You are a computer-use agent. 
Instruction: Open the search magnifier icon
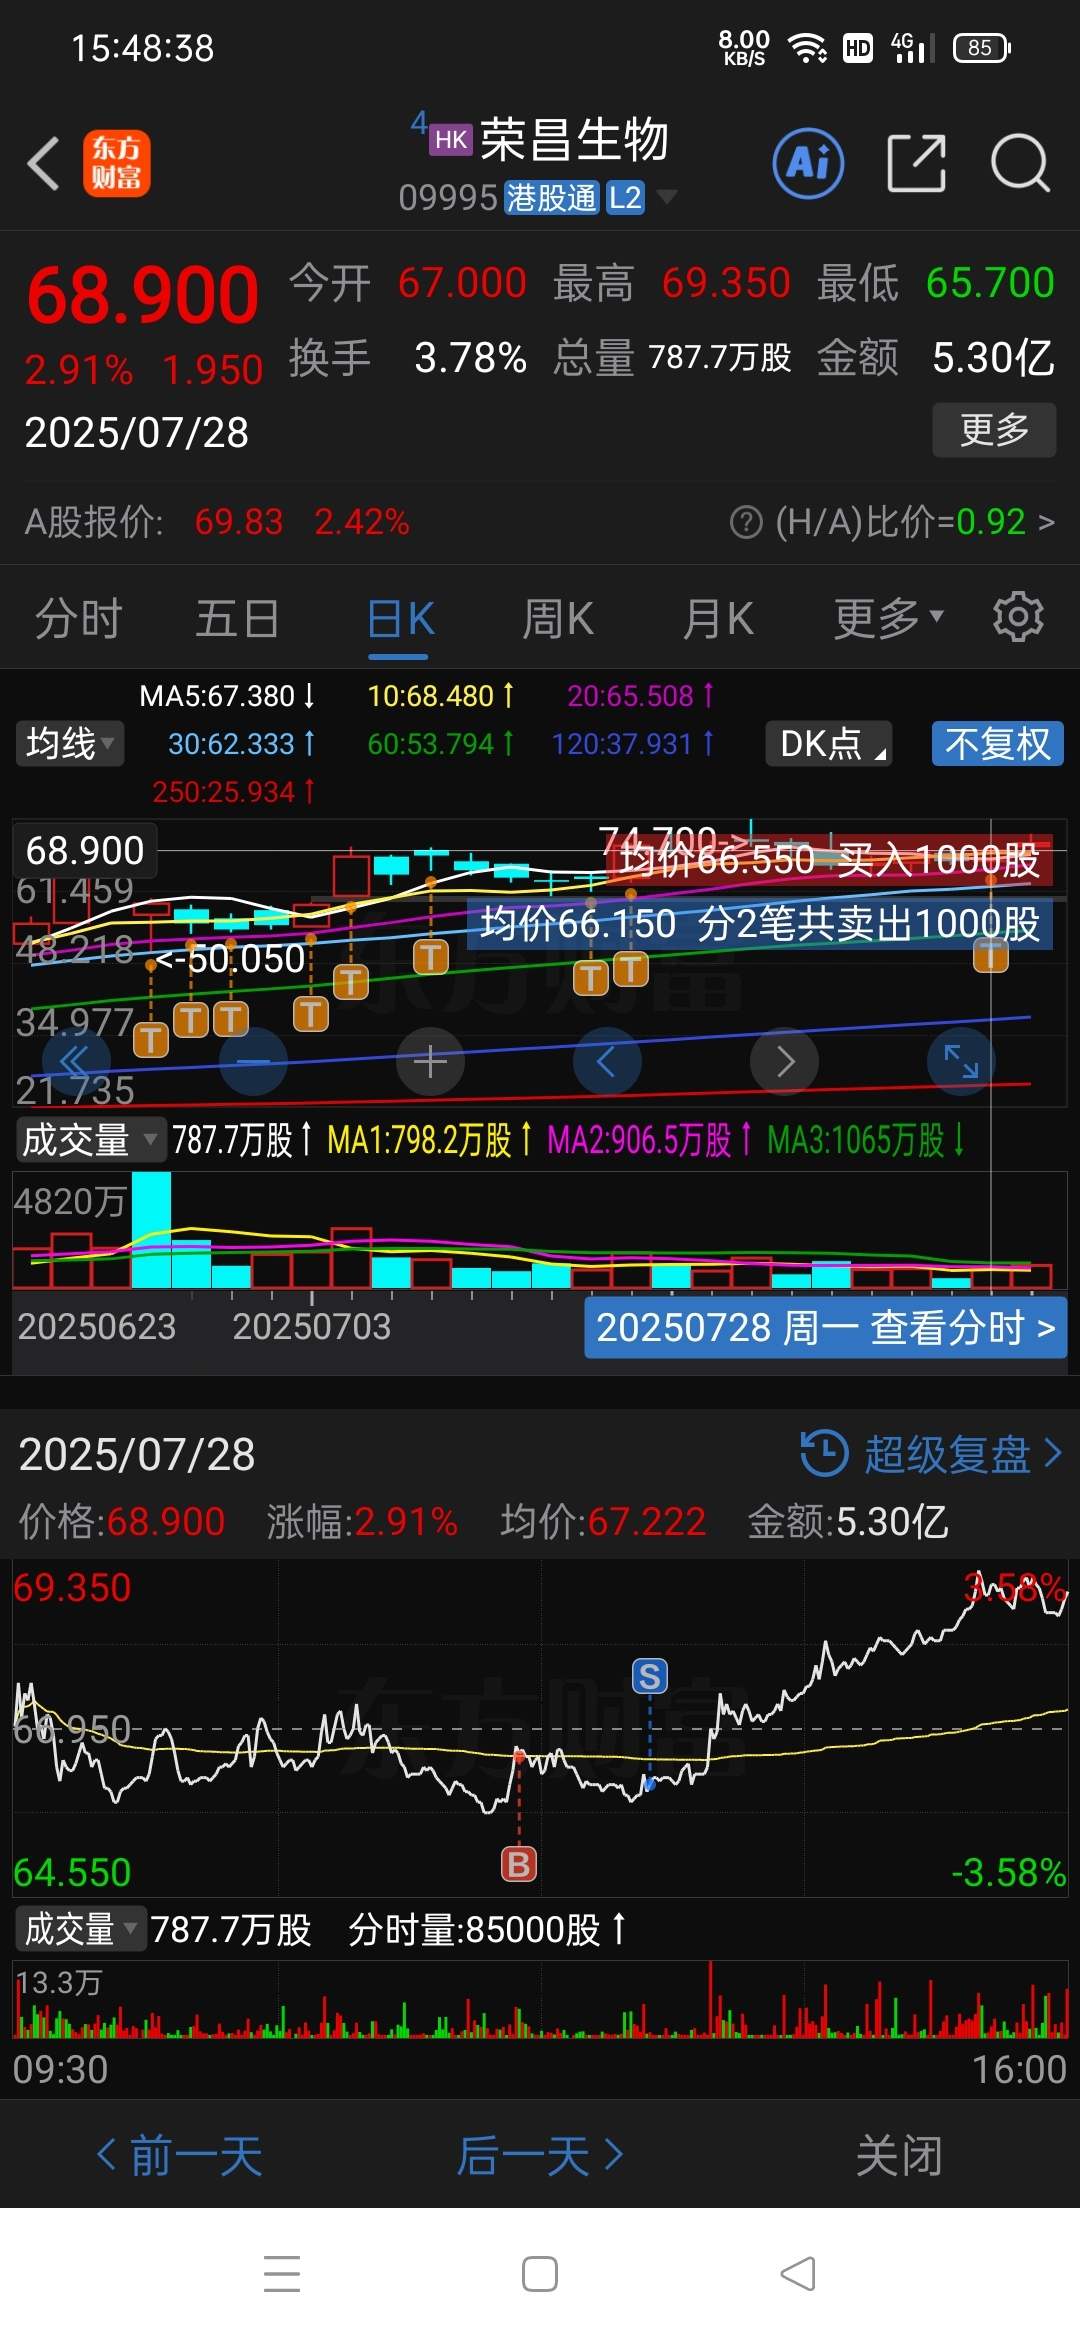pos(1020,163)
